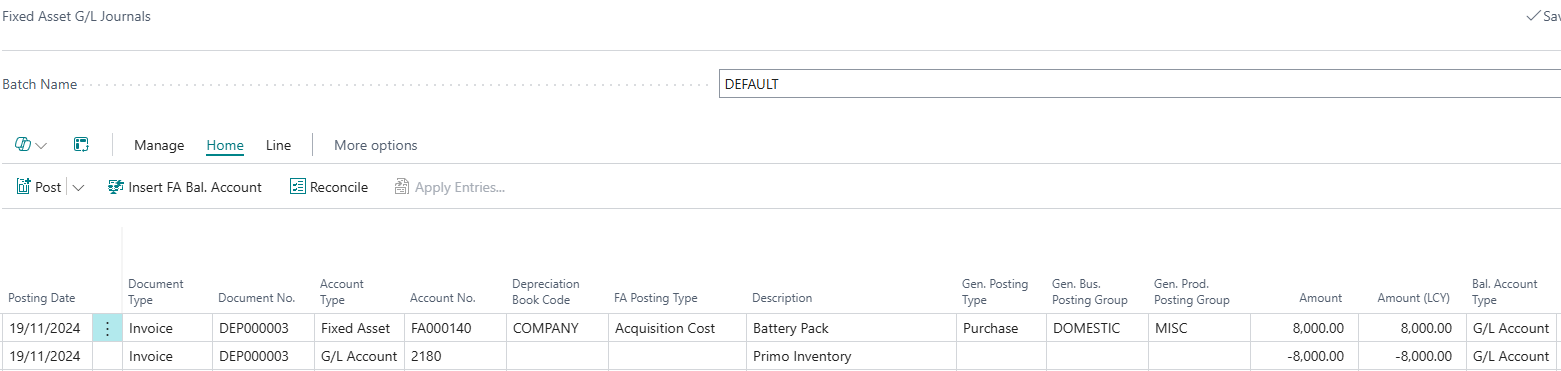The width and height of the screenshot is (1561, 371).
Task: Sort by the Posting Date column header
Action: tap(42, 298)
